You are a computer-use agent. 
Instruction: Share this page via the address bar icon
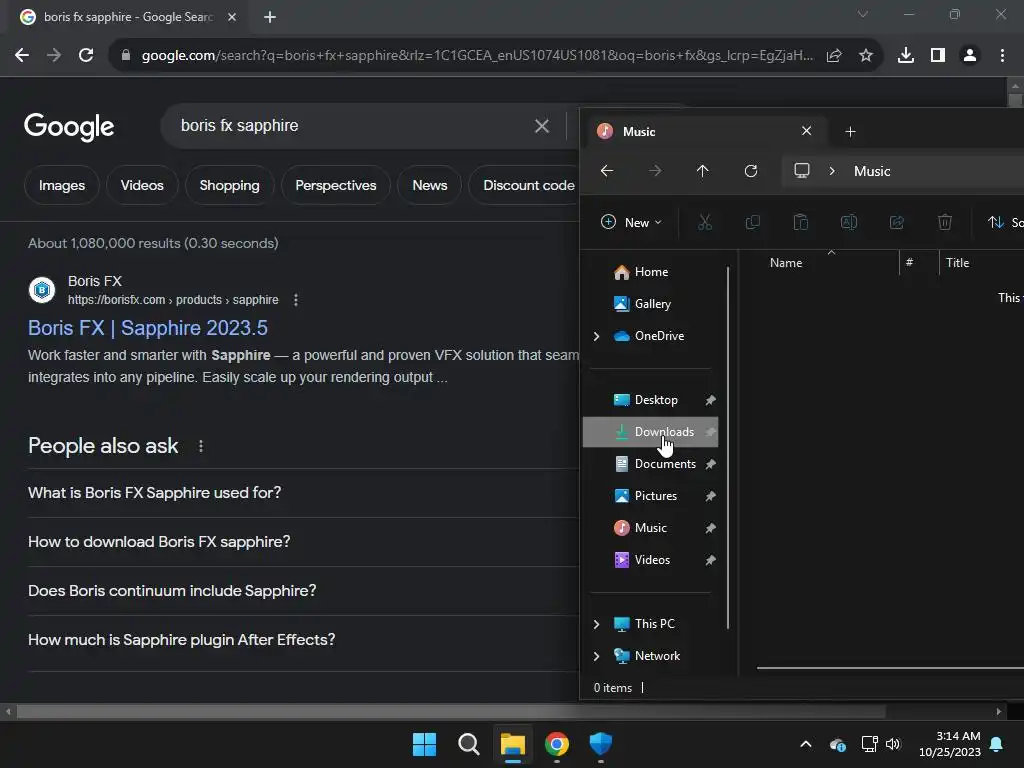[x=834, y=56]
